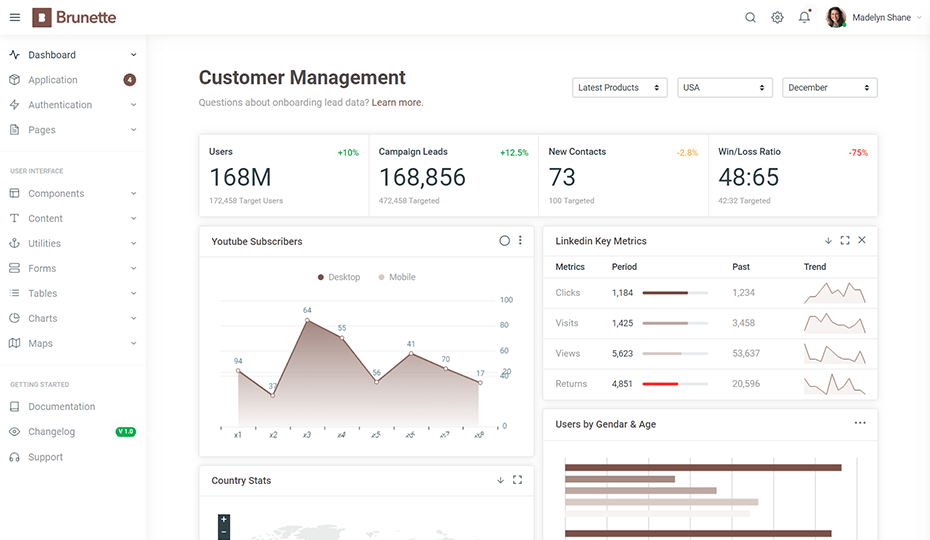Click the Youtube Subscribers refresh circle icon
Image resolution: width=930 pixels, height=540 pixels.
click(504, 240)
